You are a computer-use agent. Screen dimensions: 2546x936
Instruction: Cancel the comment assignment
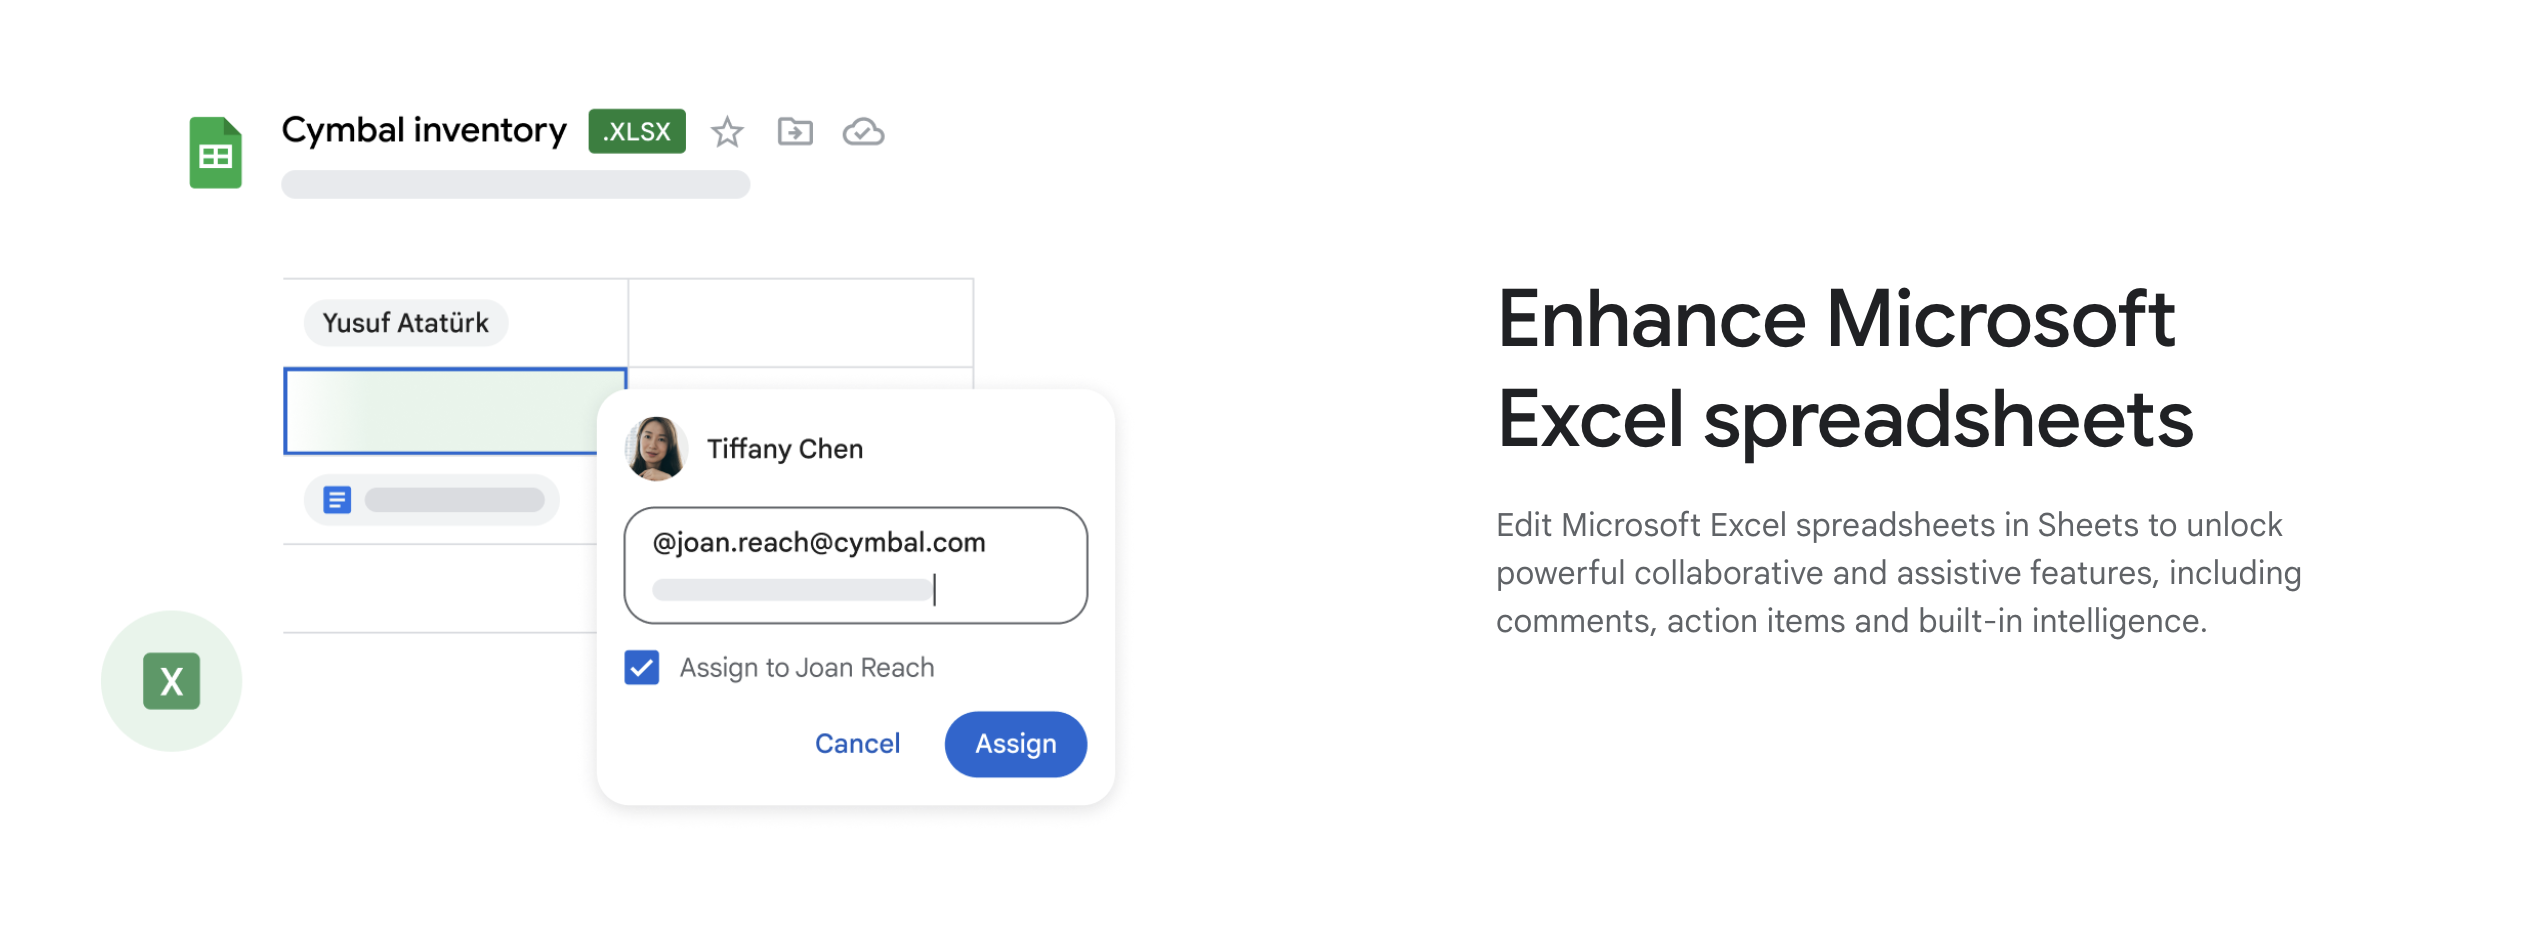pyautogui.click(x=857, y=744)
